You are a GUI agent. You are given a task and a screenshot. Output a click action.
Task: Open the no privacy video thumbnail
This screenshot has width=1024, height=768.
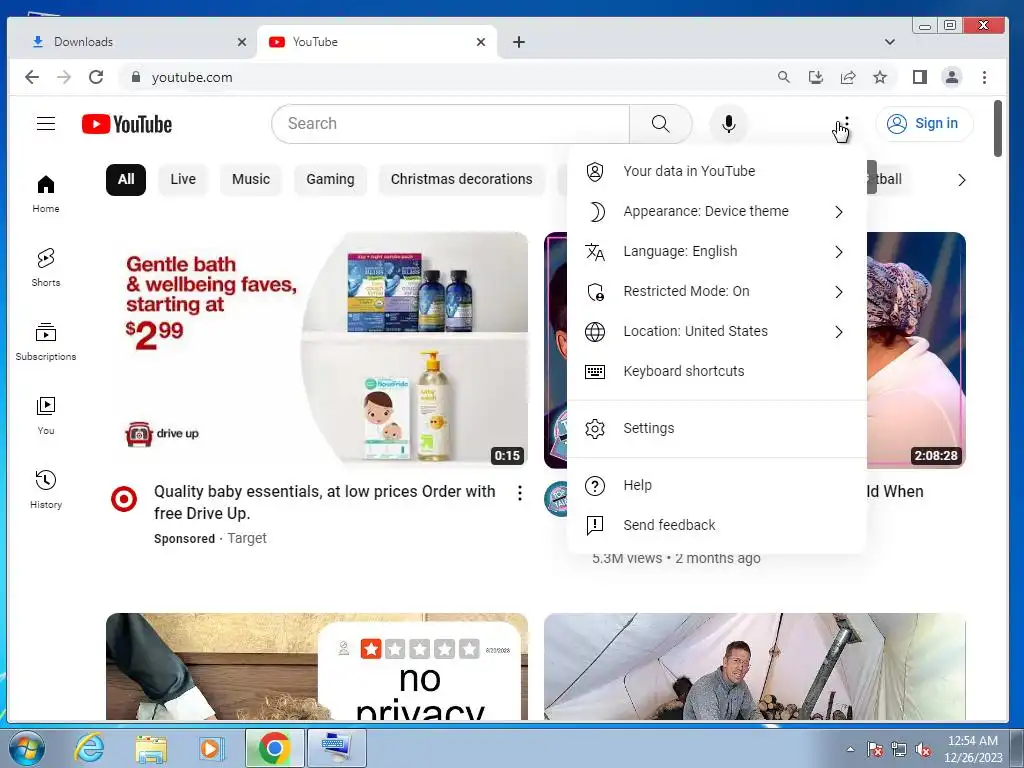(x=317, y=667)
